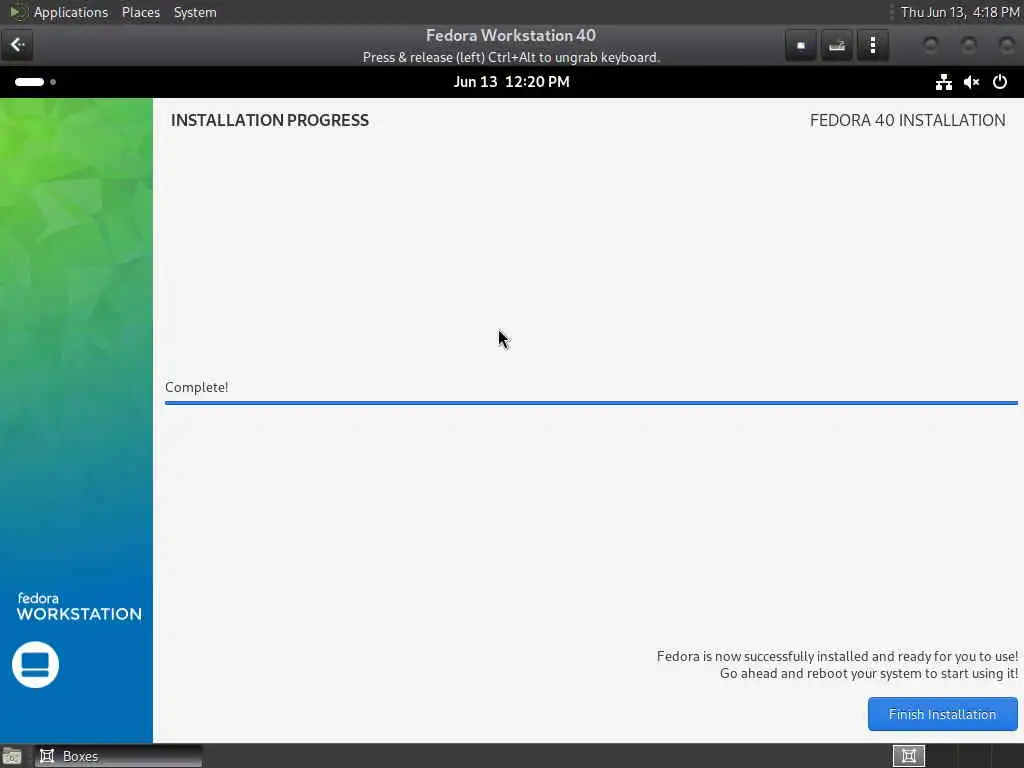Click the Complete! status text
This screenshot has height=768, width=1024.
click(197, 387)
